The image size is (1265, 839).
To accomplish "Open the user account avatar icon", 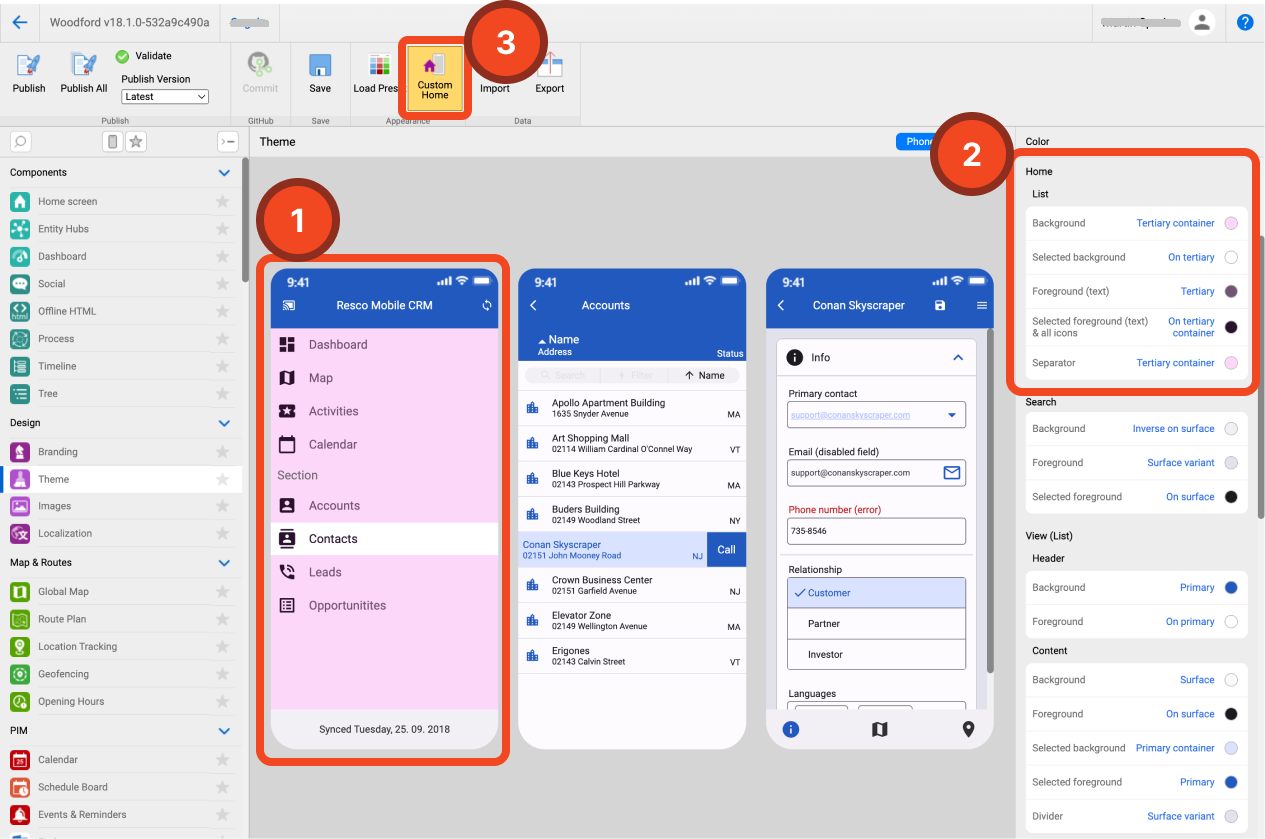I will 1202,22.
